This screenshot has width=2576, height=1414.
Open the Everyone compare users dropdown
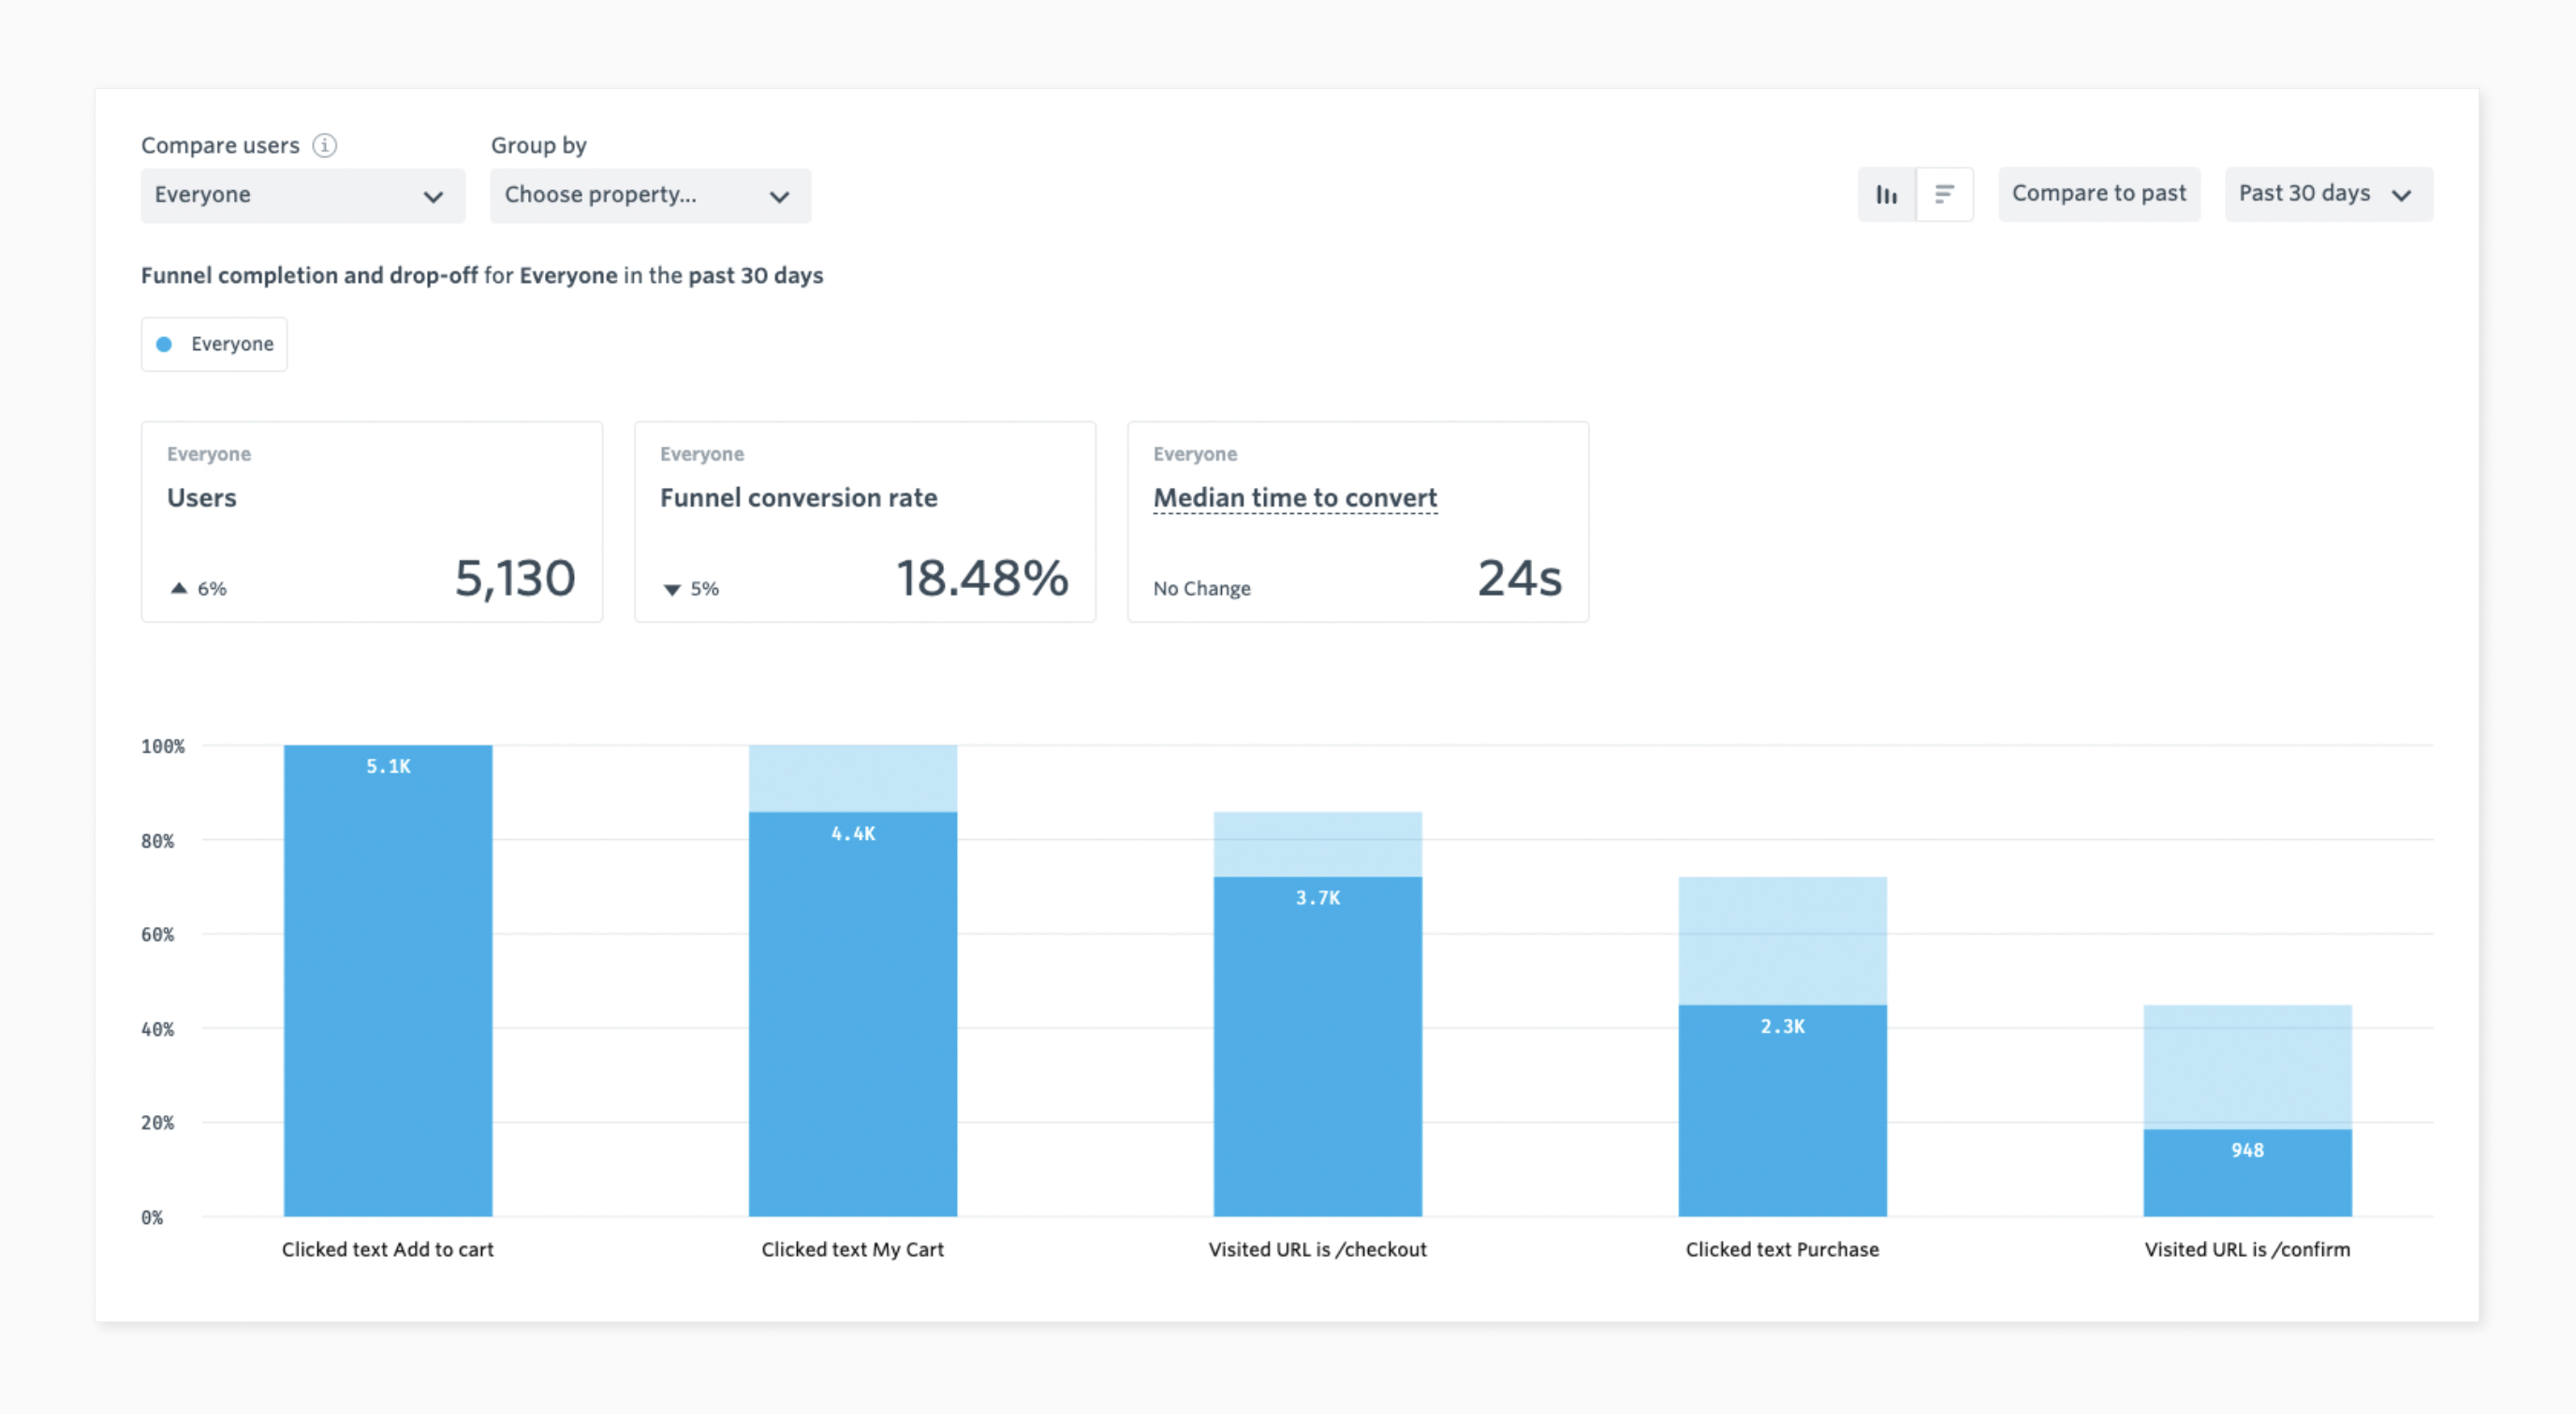pos(302,195)
